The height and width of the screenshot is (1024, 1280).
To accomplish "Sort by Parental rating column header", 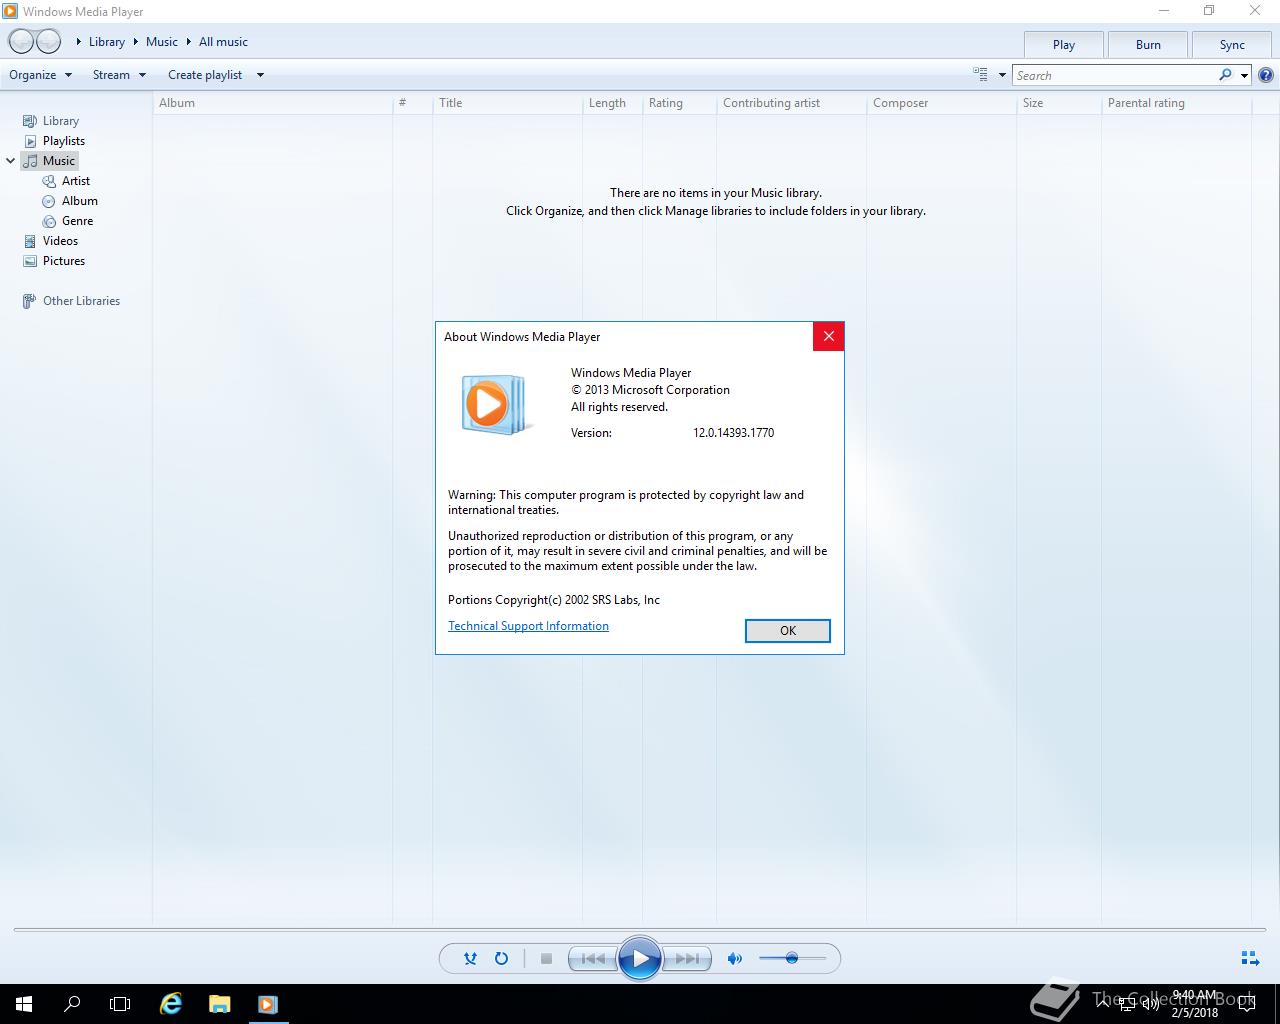I will click(1176, 103).
